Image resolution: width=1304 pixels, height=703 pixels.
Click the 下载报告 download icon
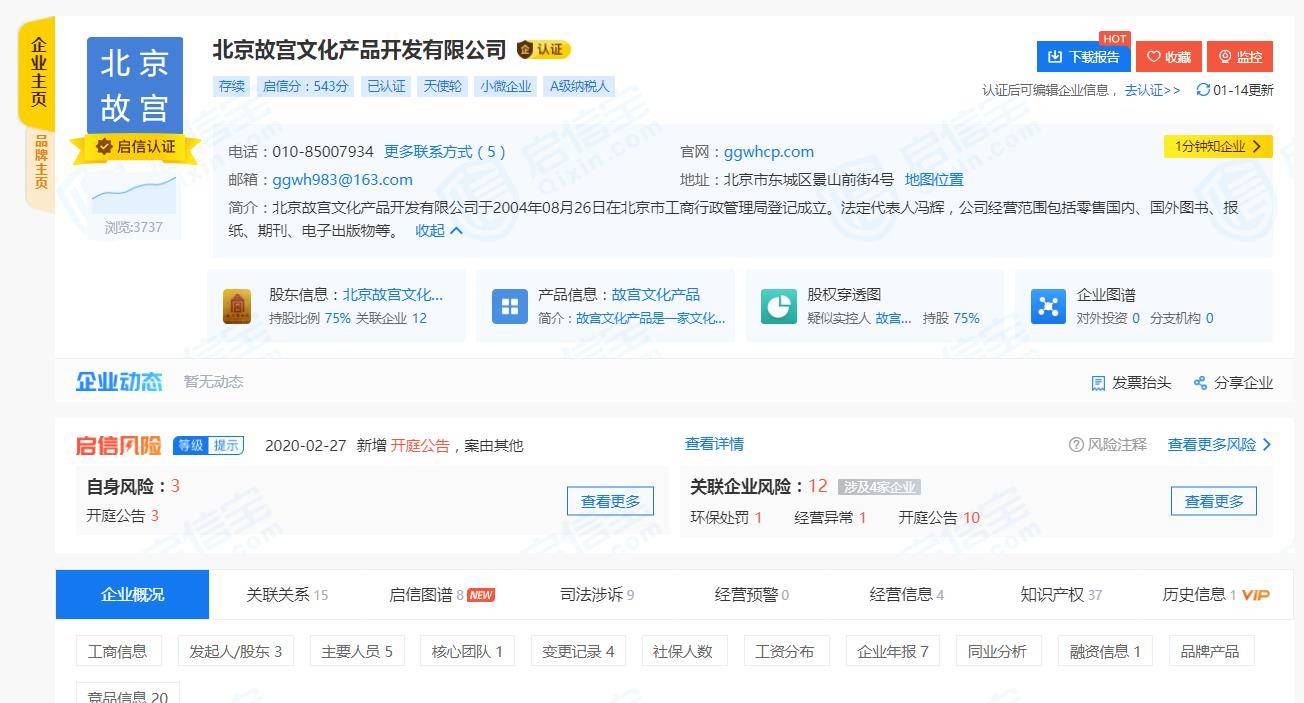pyautogui.click(x=1054, y=57)
